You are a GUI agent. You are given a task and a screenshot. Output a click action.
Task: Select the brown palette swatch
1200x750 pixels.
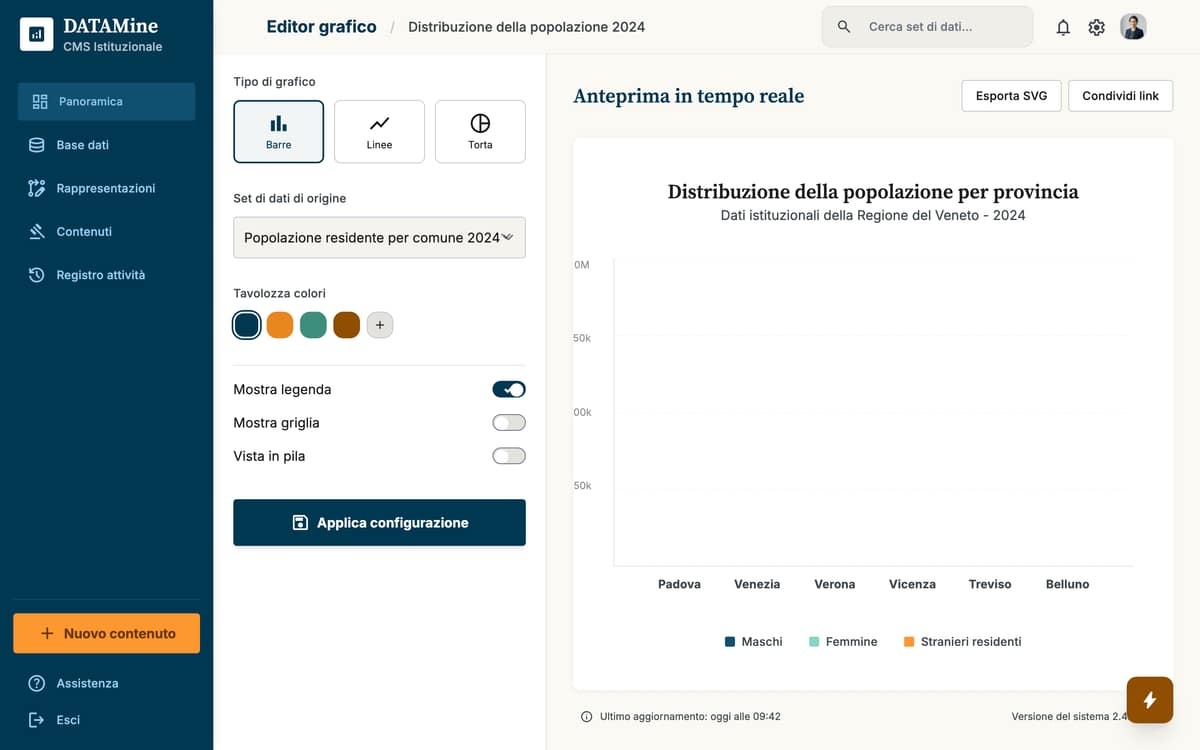[346, 325]
